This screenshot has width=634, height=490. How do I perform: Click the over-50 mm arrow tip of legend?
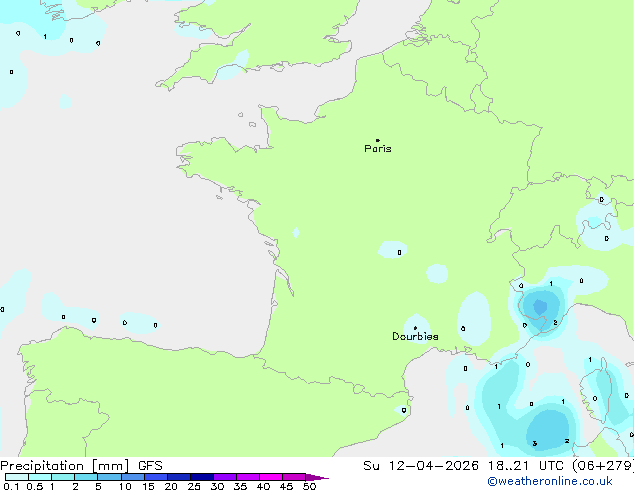[x=317, y=477]
